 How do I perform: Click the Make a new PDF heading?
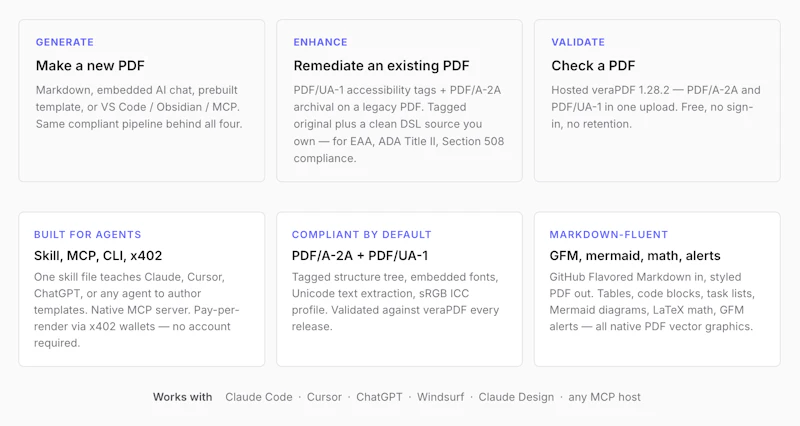click(90, 66)
